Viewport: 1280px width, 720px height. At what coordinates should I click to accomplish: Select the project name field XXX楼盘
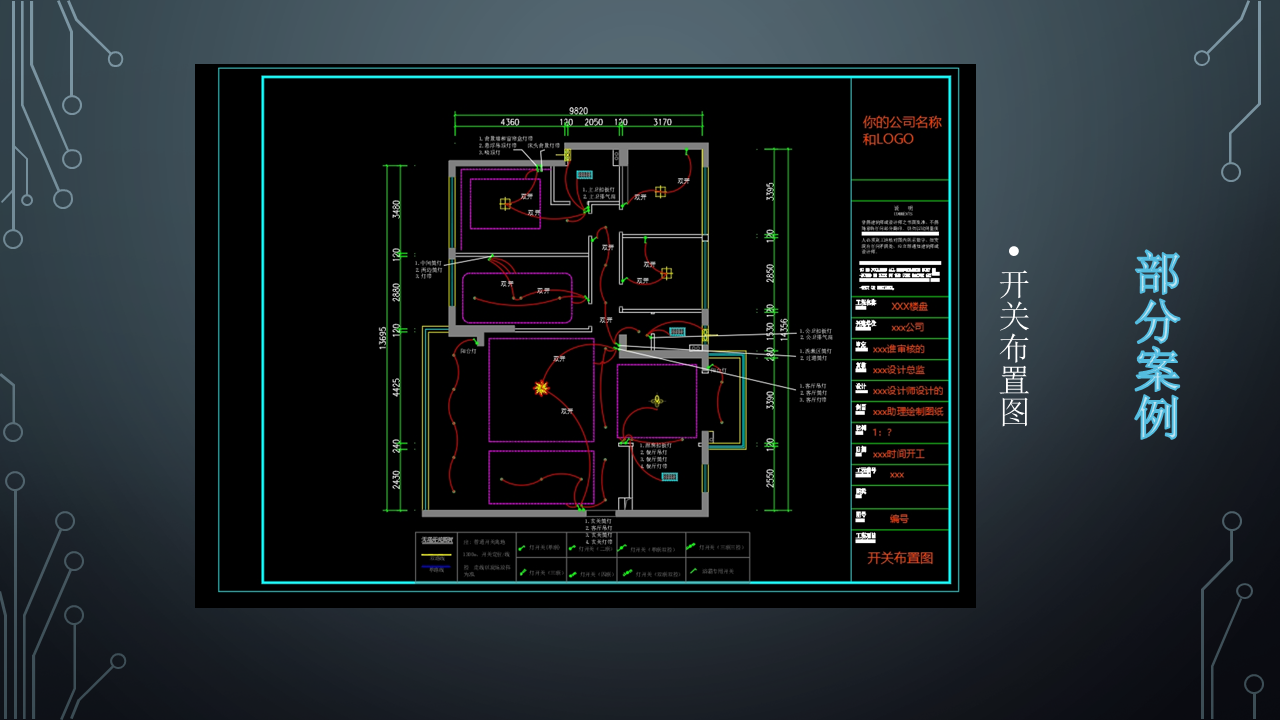click(x=909, y=306)
